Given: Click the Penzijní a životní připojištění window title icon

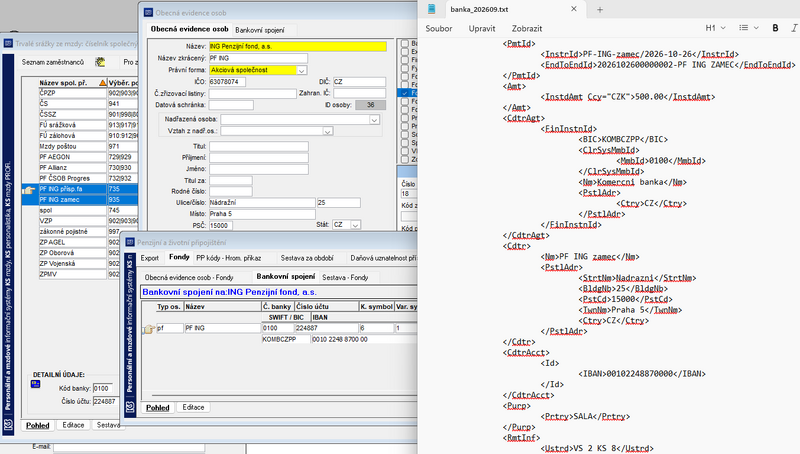Looking at the screenshot, I should coord(130,242).
